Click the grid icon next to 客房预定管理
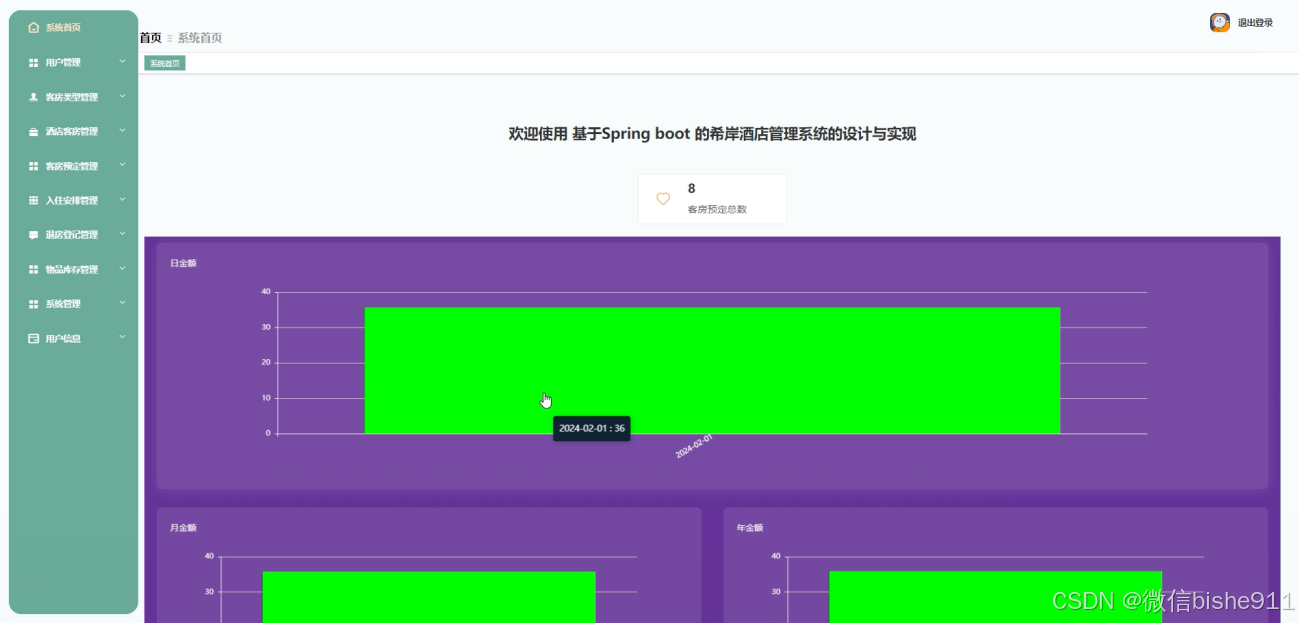The width and height of the screenshot is (1299, 623). (34, 166)
